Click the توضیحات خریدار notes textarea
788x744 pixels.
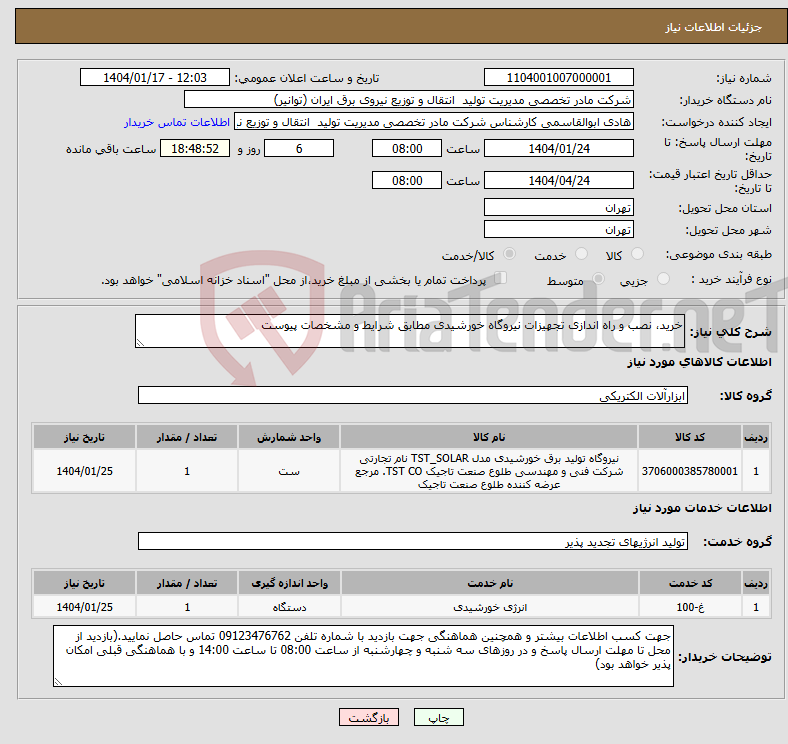pos(363,656)
